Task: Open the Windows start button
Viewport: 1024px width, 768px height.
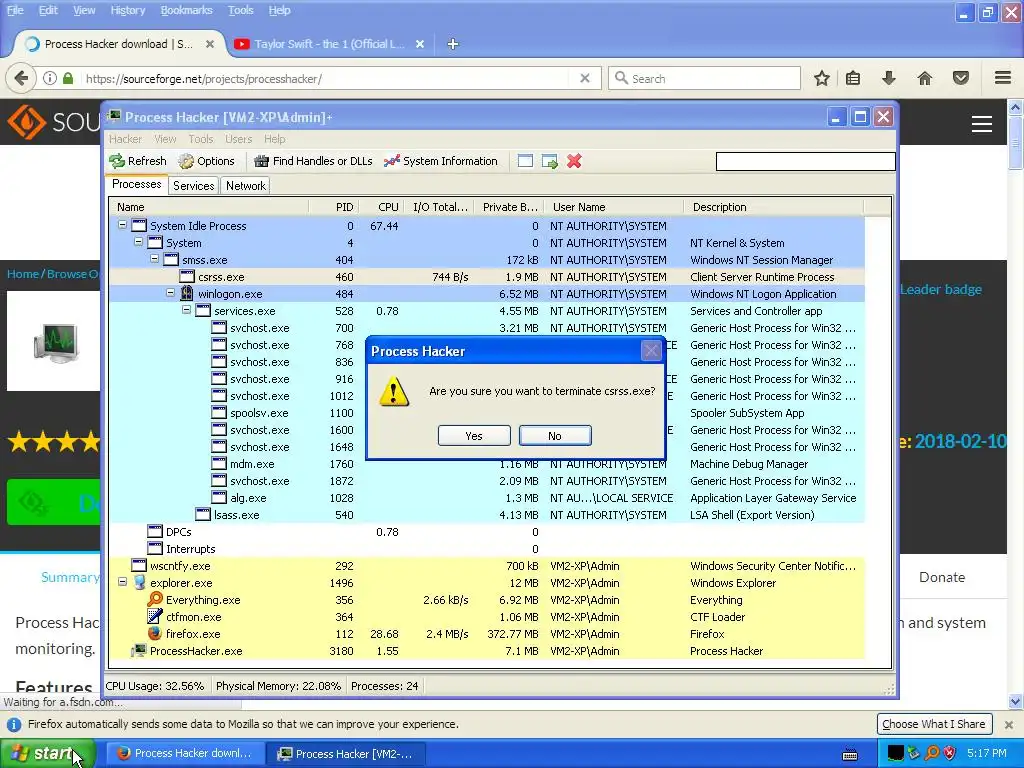Action: tap(48, 753)
